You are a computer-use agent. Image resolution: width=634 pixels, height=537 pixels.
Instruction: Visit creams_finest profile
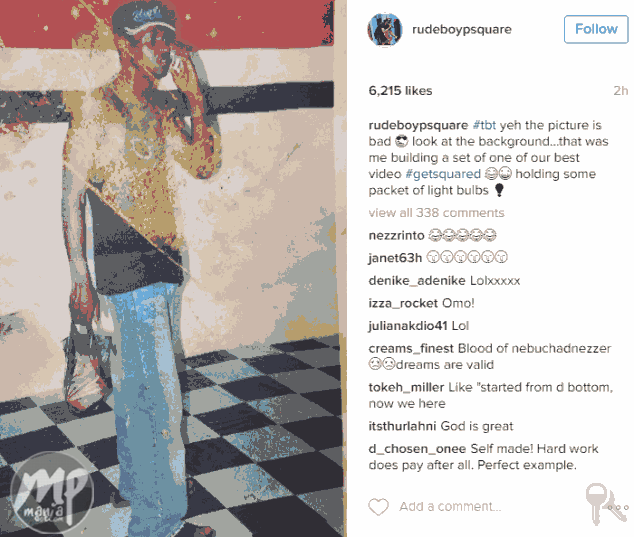(x=411, y=349)
